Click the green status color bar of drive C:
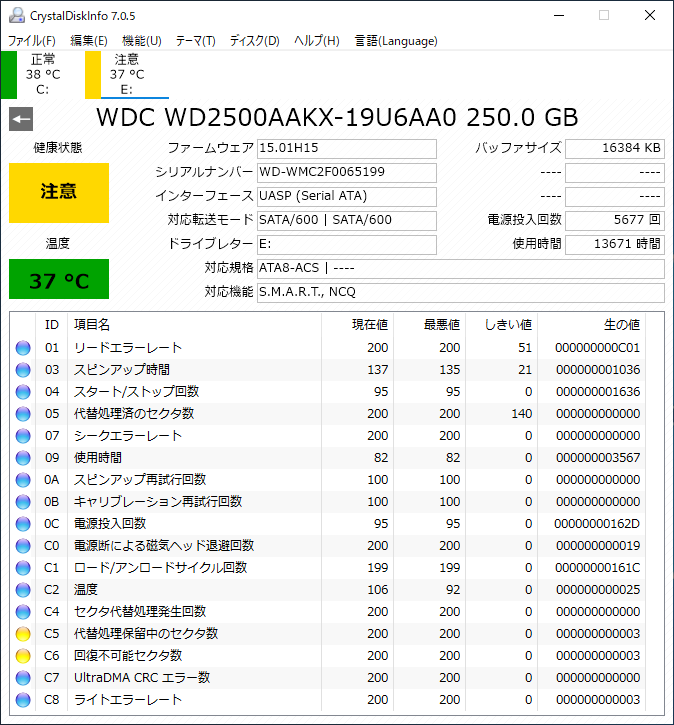Screen dimensions: 674x725 9,75
